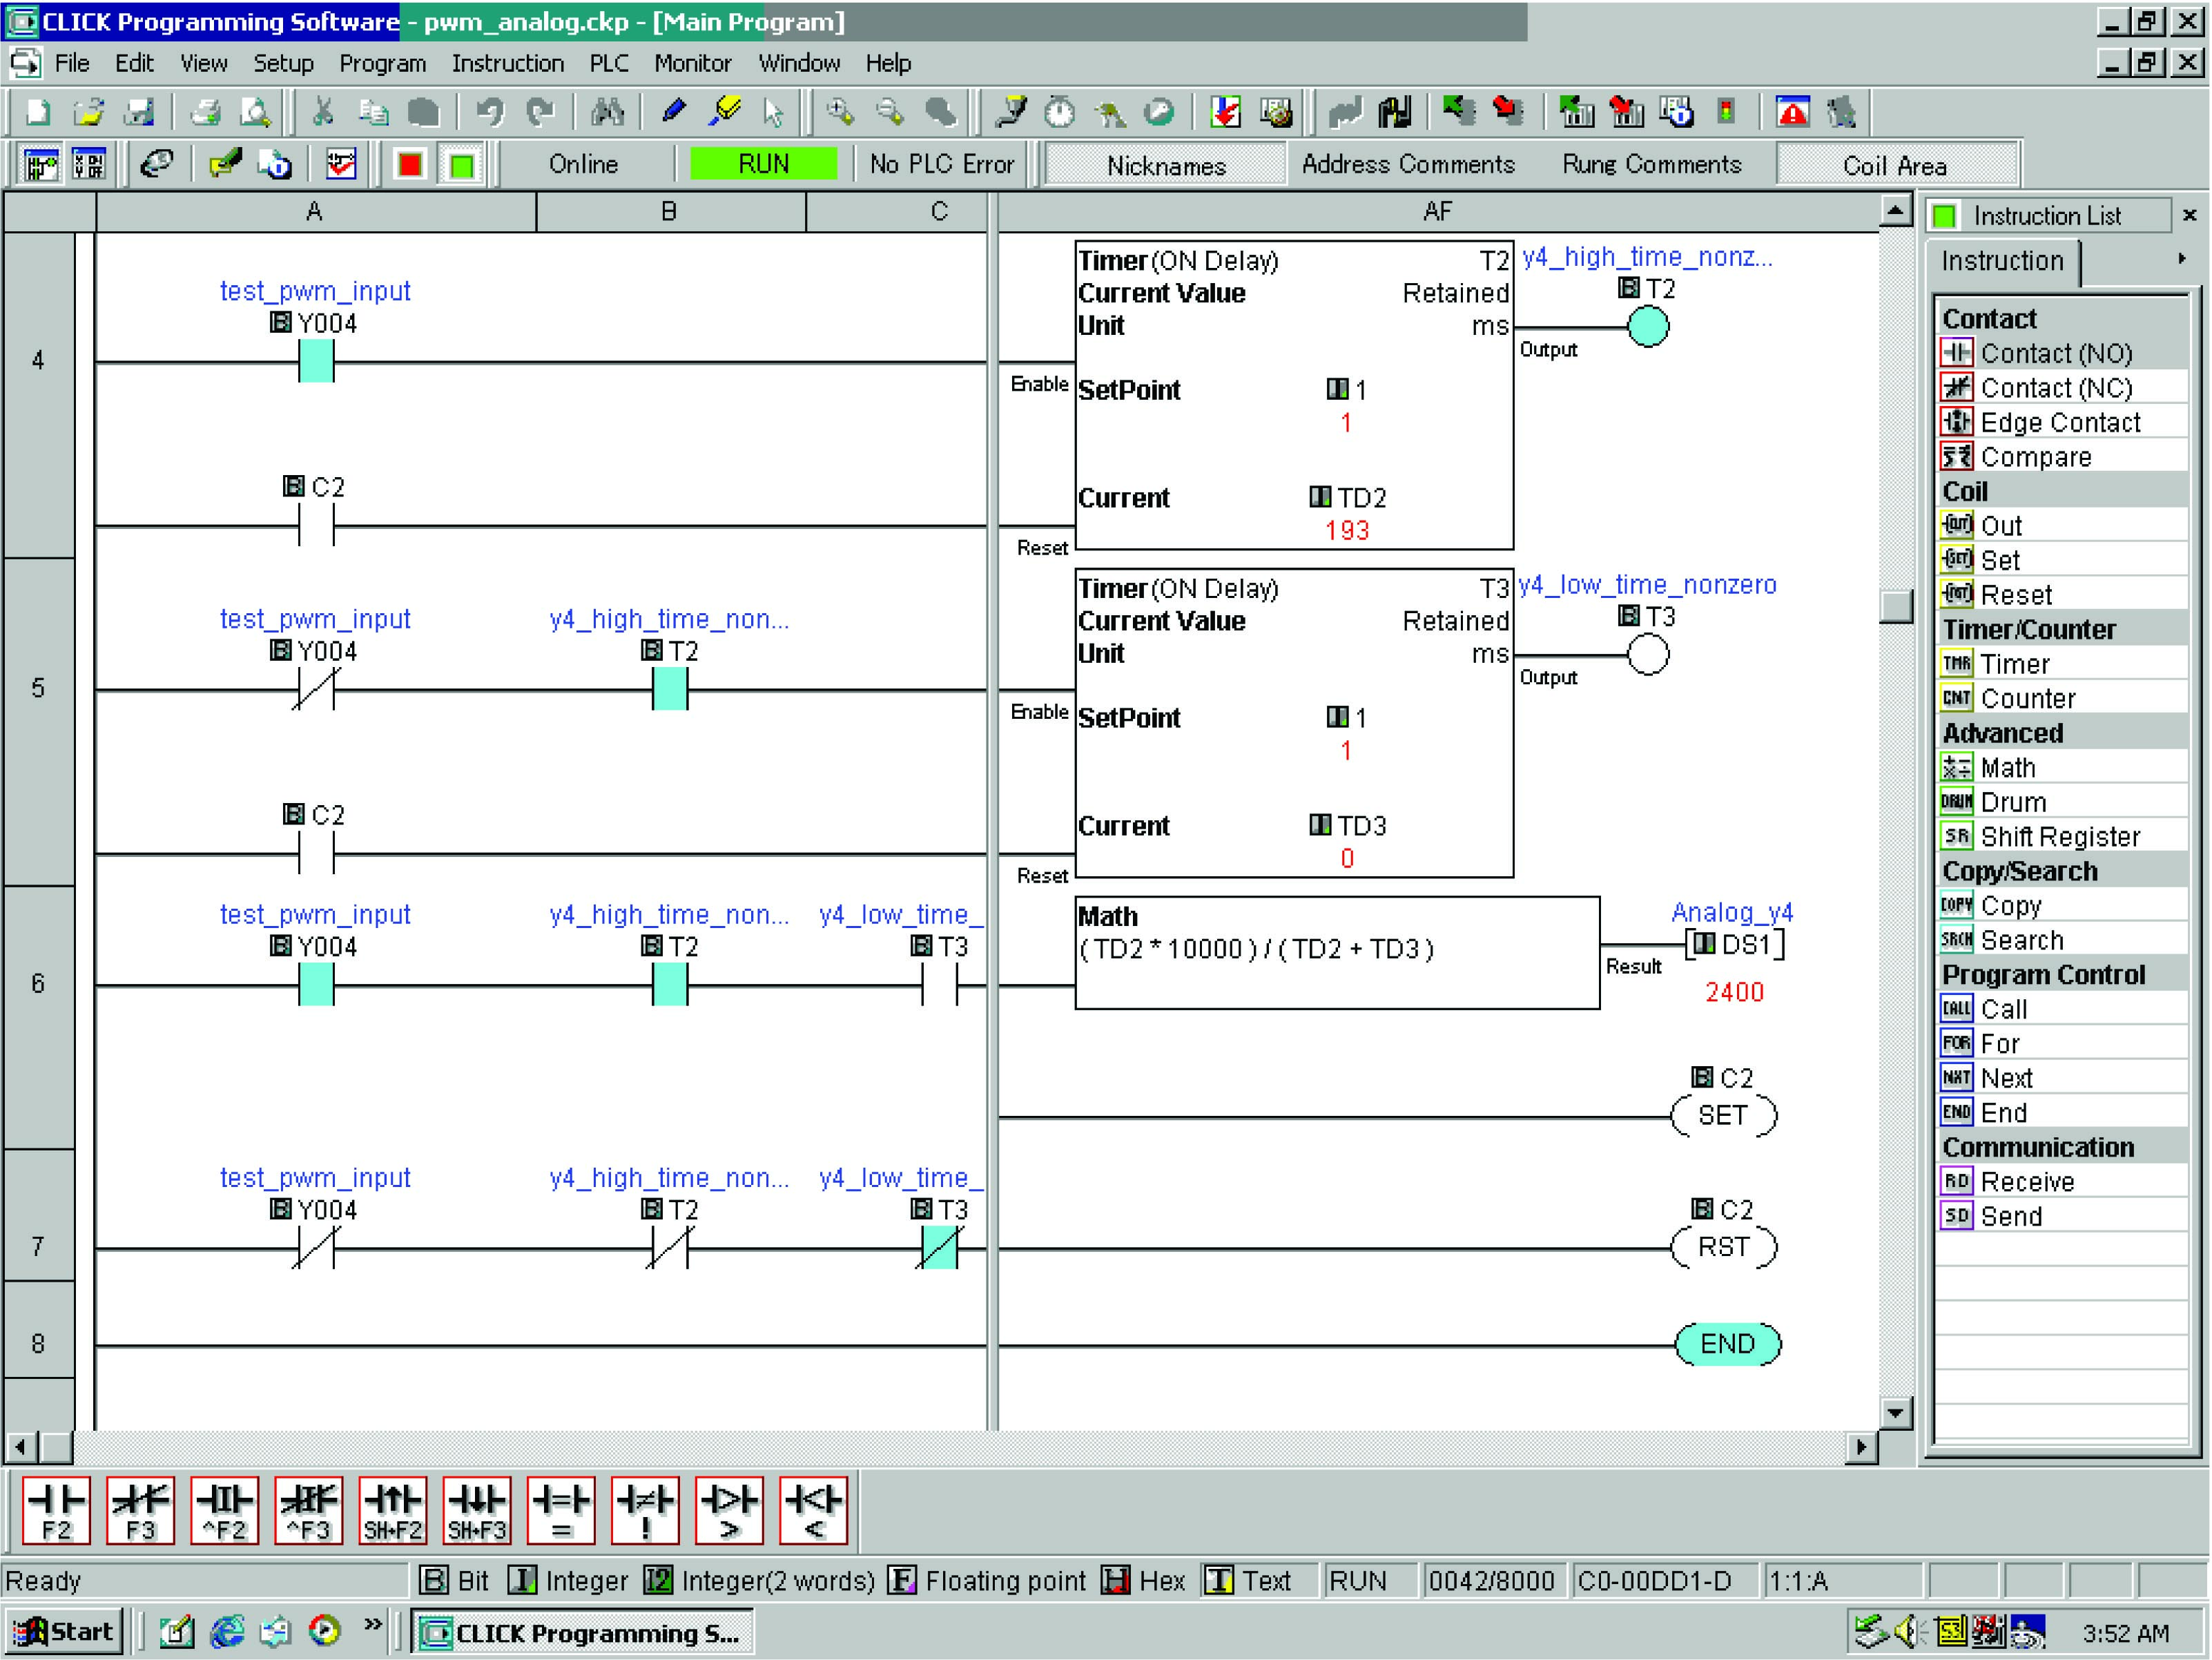Click the greater-than compare shortcut icon
Viewport: 2212px width, 1660px height.
729,1510
